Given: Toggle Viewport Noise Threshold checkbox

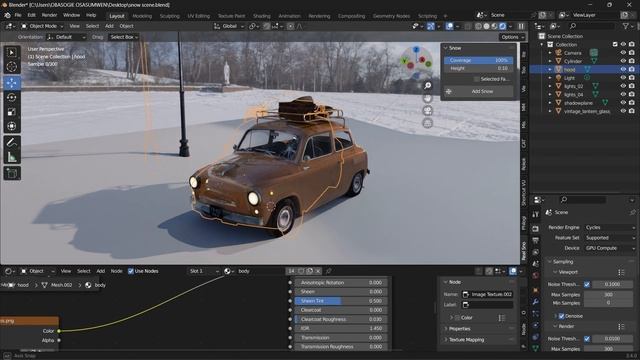Looking at the screenshot, I should 587,284.
